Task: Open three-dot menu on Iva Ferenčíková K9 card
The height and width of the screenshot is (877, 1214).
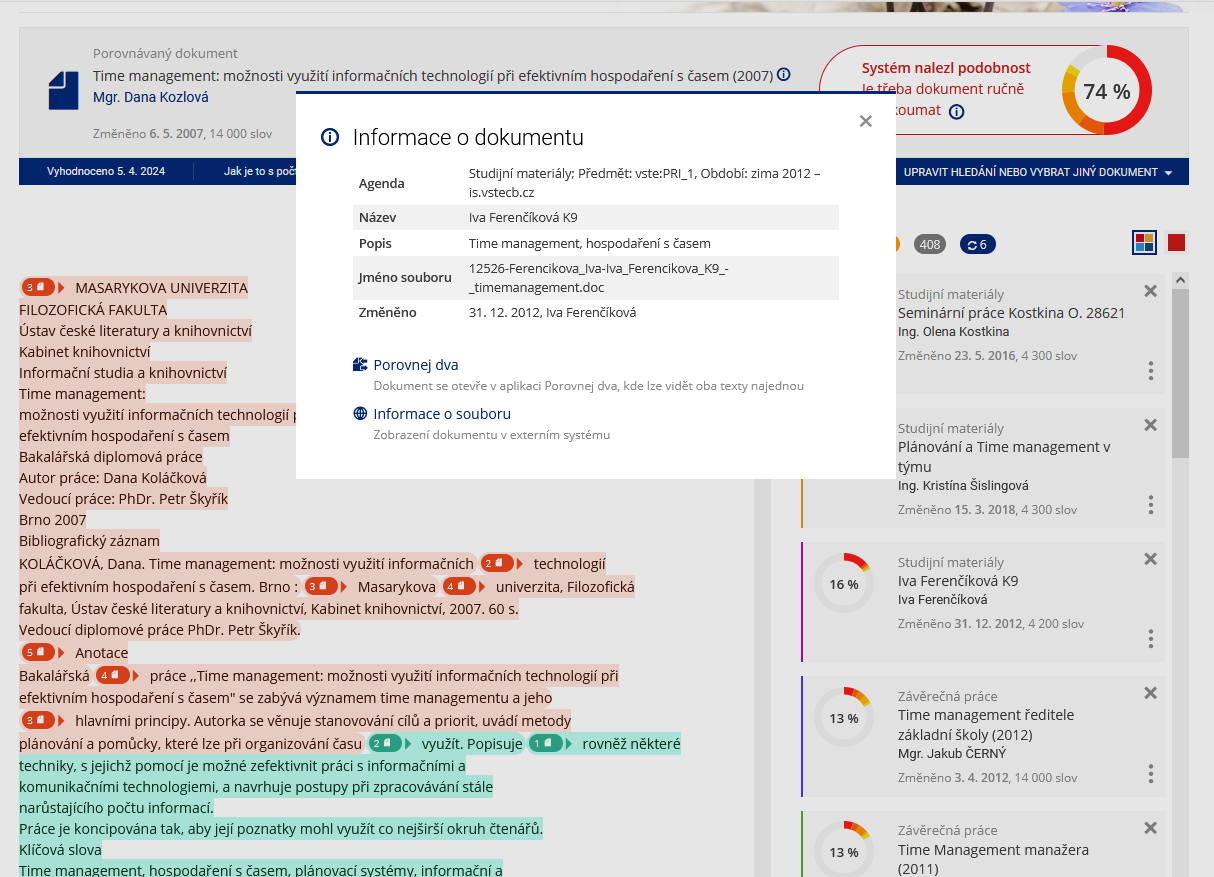Action: pyautogui.click(x=1151, y=639)
